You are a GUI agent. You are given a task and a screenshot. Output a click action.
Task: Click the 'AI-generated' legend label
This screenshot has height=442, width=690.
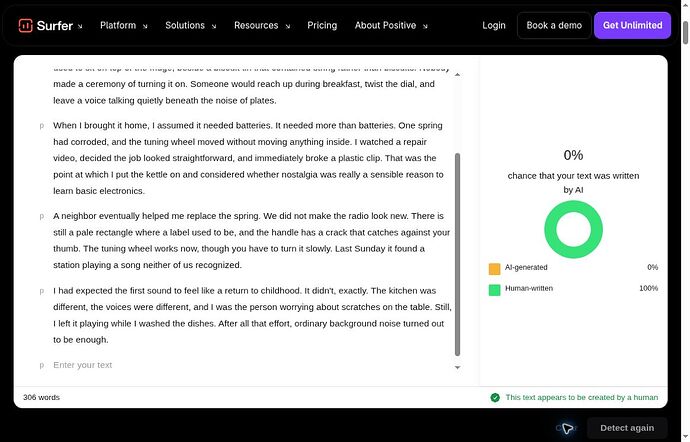coord(526,267)
